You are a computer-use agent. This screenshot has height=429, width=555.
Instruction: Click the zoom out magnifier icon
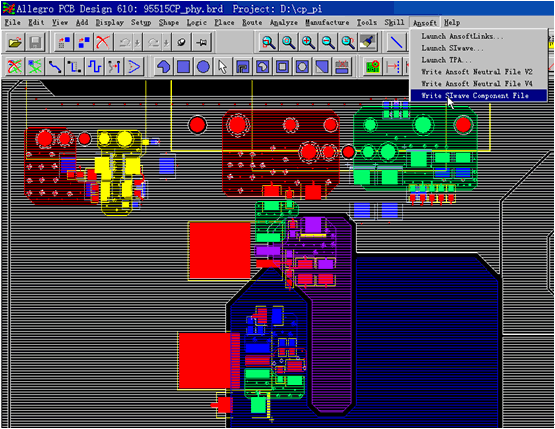(328, 42)
